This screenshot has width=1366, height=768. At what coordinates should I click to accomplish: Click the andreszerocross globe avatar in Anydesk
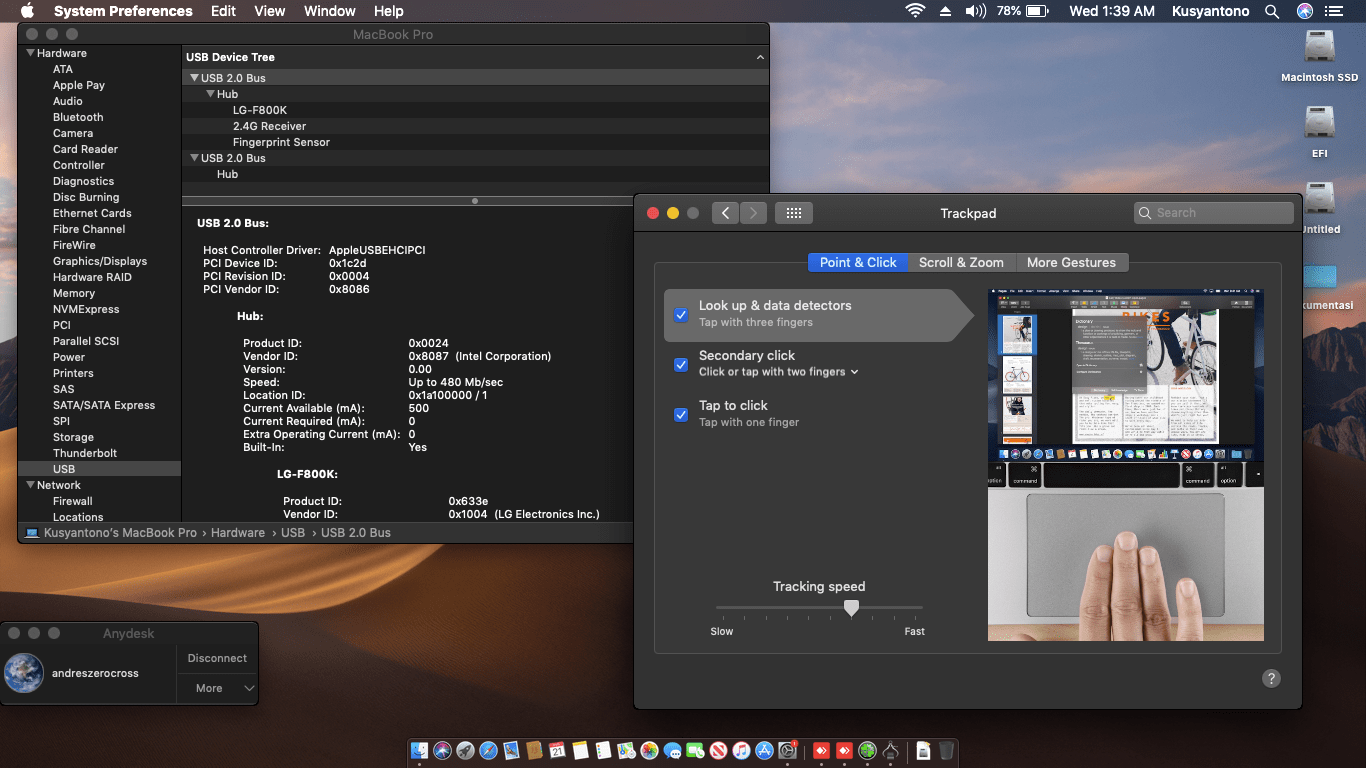(24, 673)
